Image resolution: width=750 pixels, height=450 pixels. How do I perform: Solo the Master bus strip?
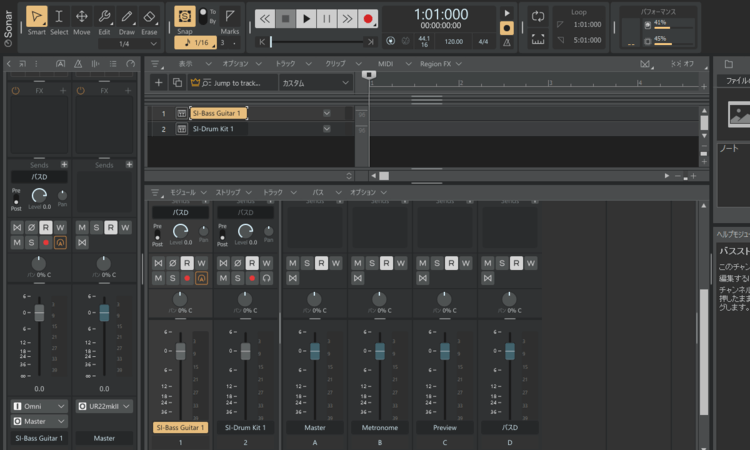point(307,263)
